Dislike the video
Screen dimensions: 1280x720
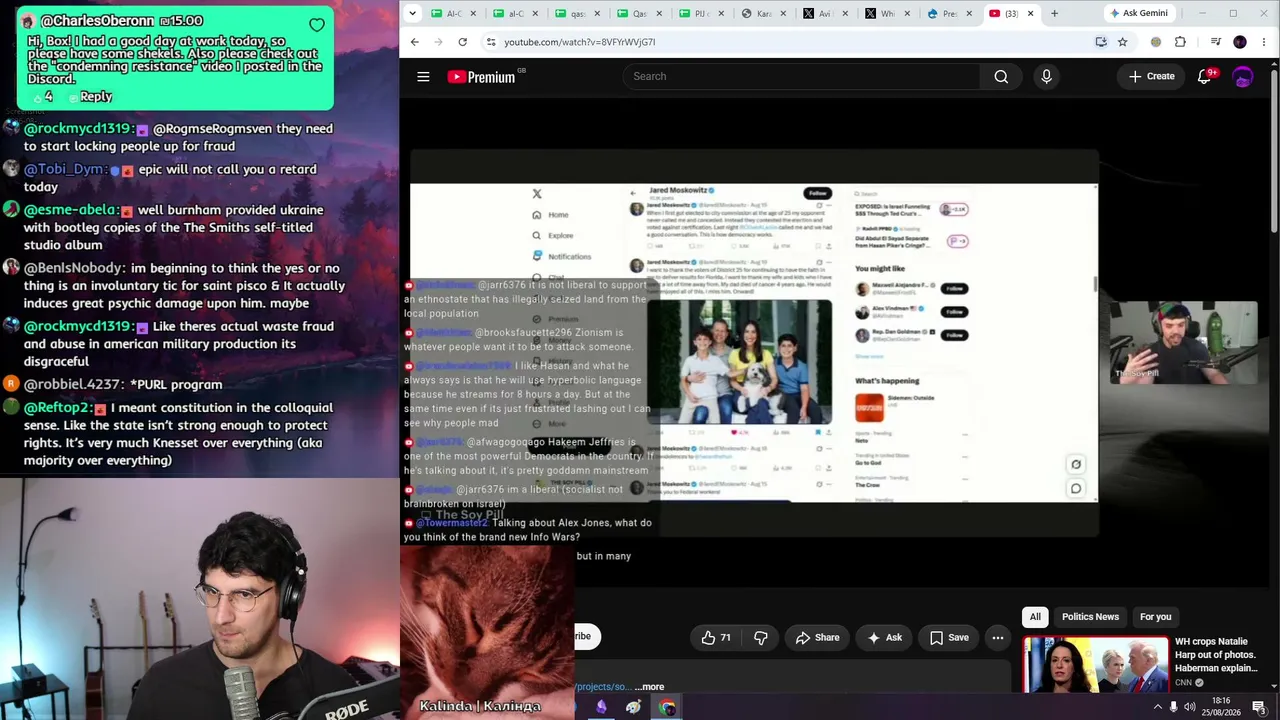[761, 637]
